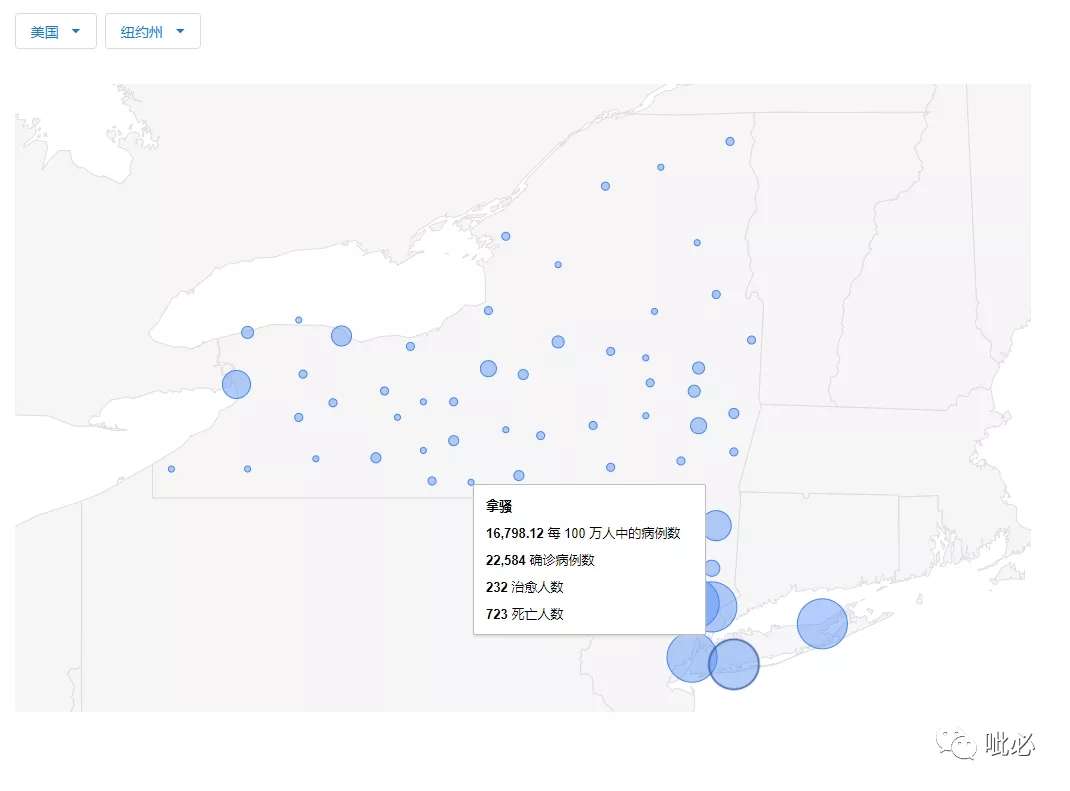
Task: Click the northernmost bubble on the map
Action: [x=730, y=141]
